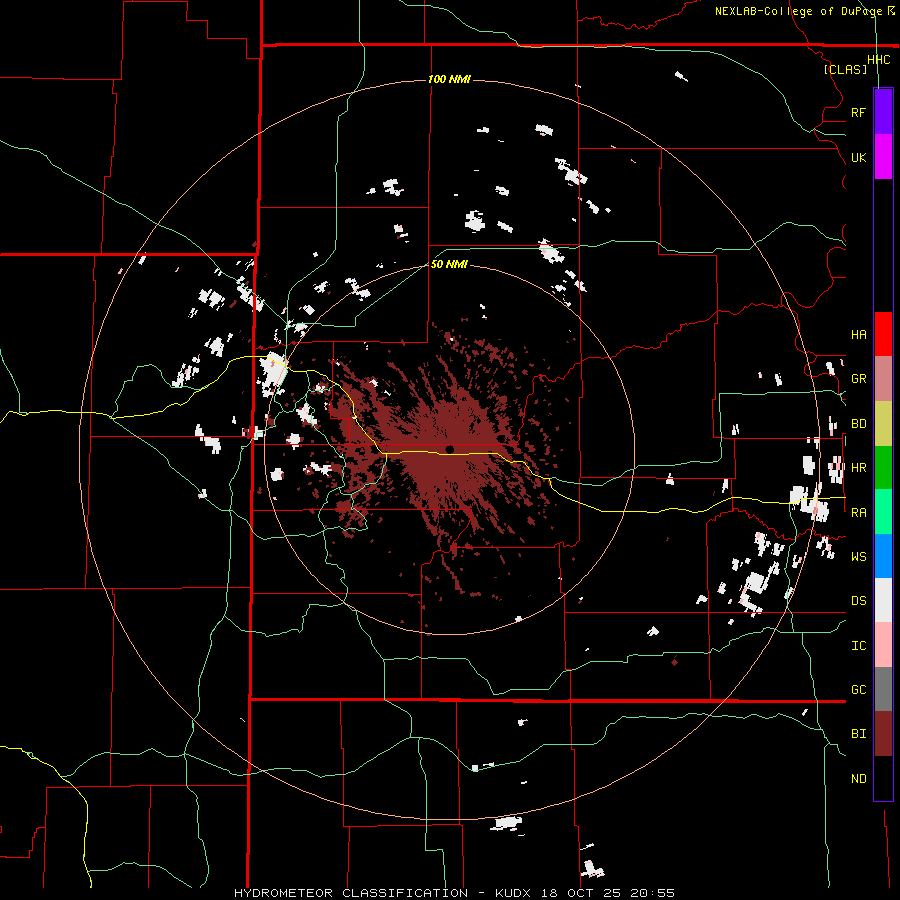900x900 pixels.
Task: Click the GC legend label
Action: [858, 690]
